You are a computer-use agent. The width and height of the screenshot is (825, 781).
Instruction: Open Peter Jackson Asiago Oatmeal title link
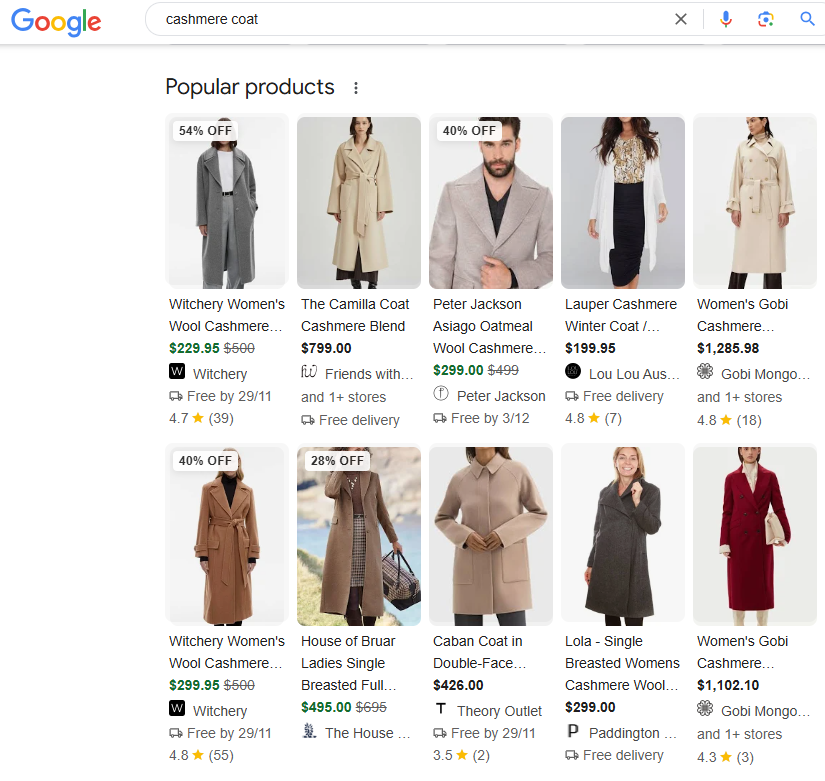pos(489,326)
